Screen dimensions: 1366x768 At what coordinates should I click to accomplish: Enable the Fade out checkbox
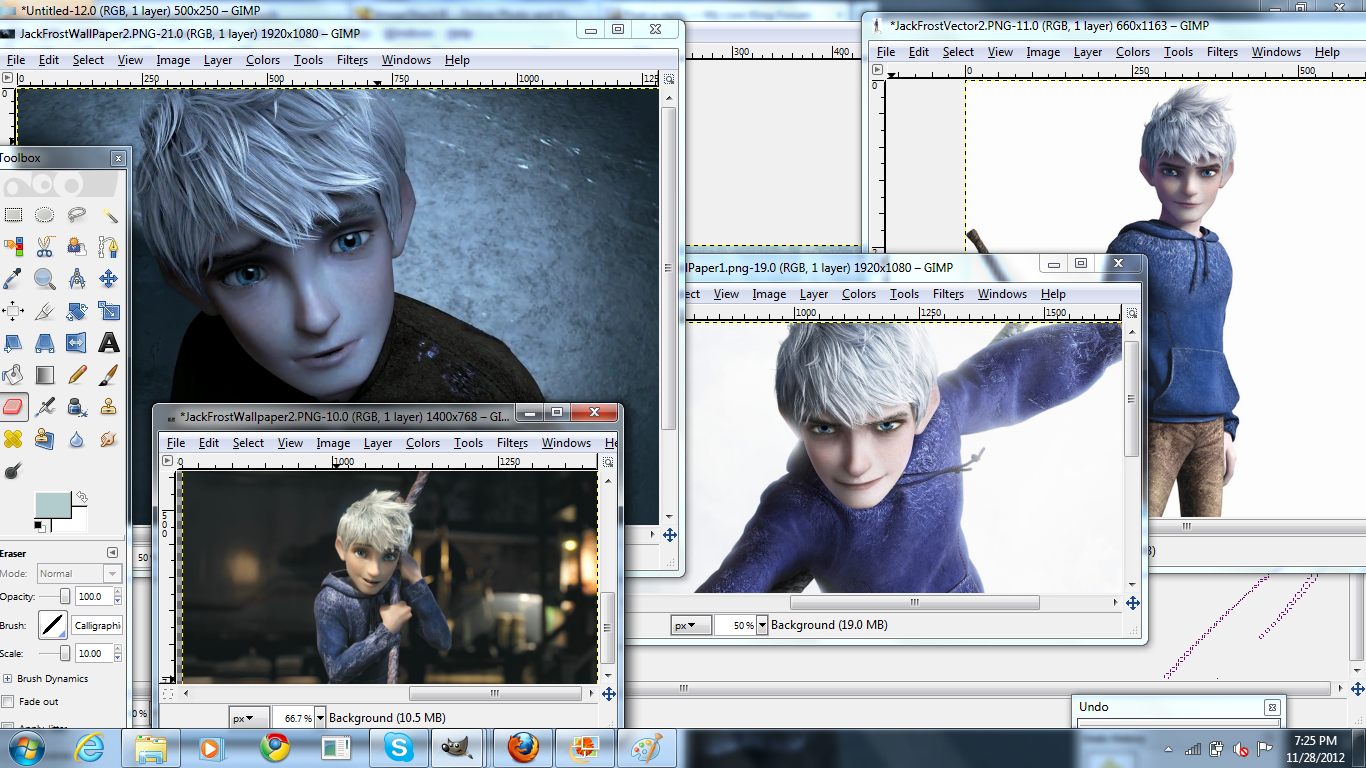[x=9, y=702]
